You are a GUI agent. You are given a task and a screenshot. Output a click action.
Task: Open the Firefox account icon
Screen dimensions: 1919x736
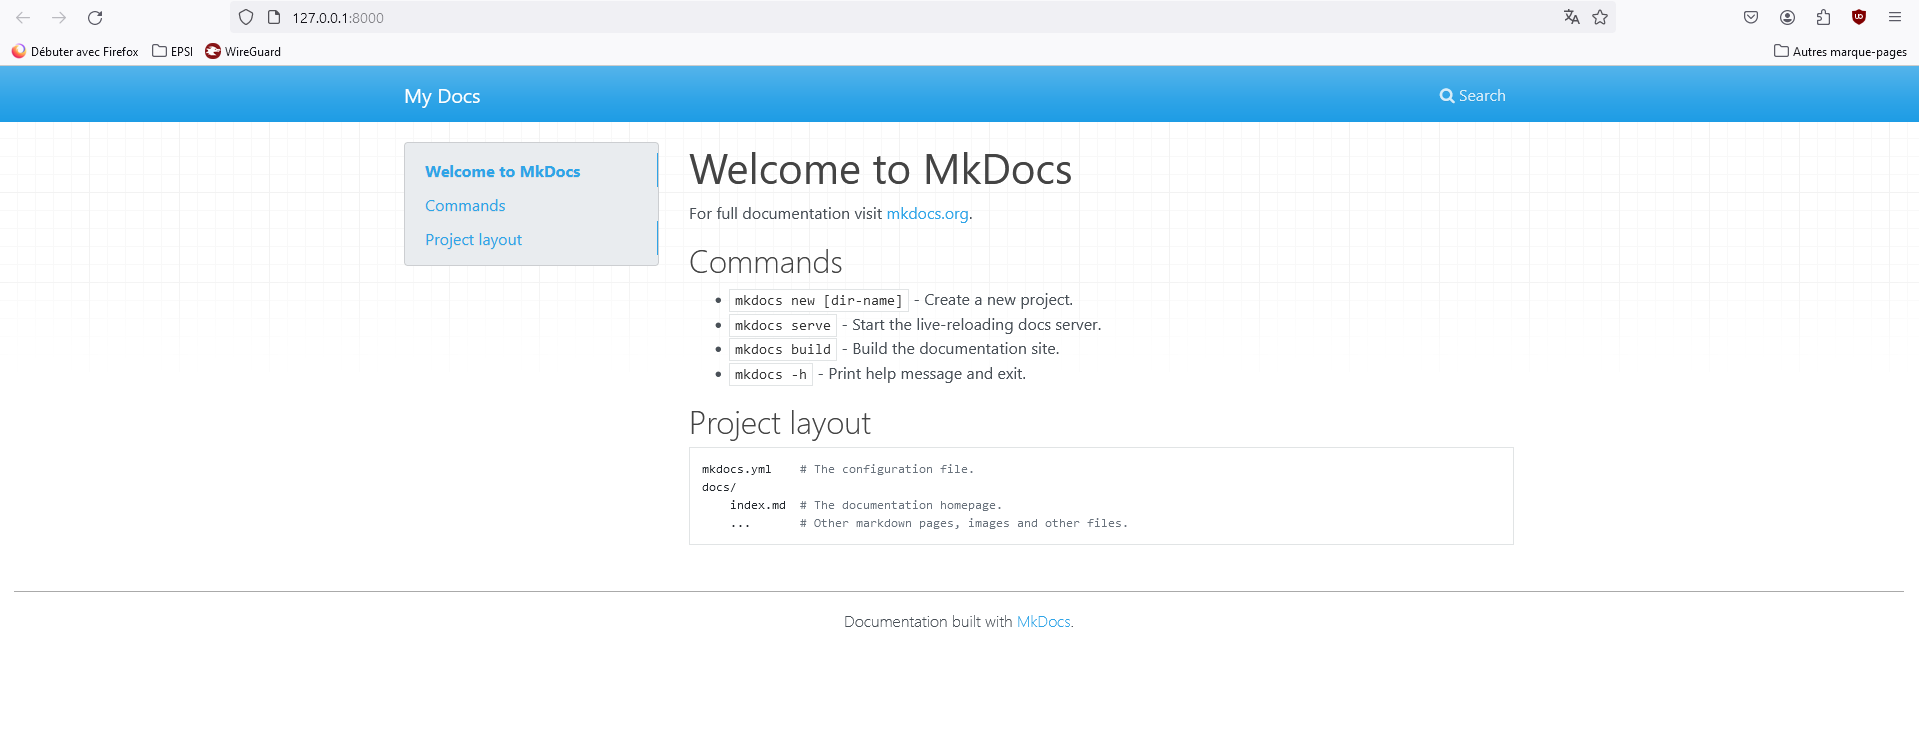point(1787,17)
